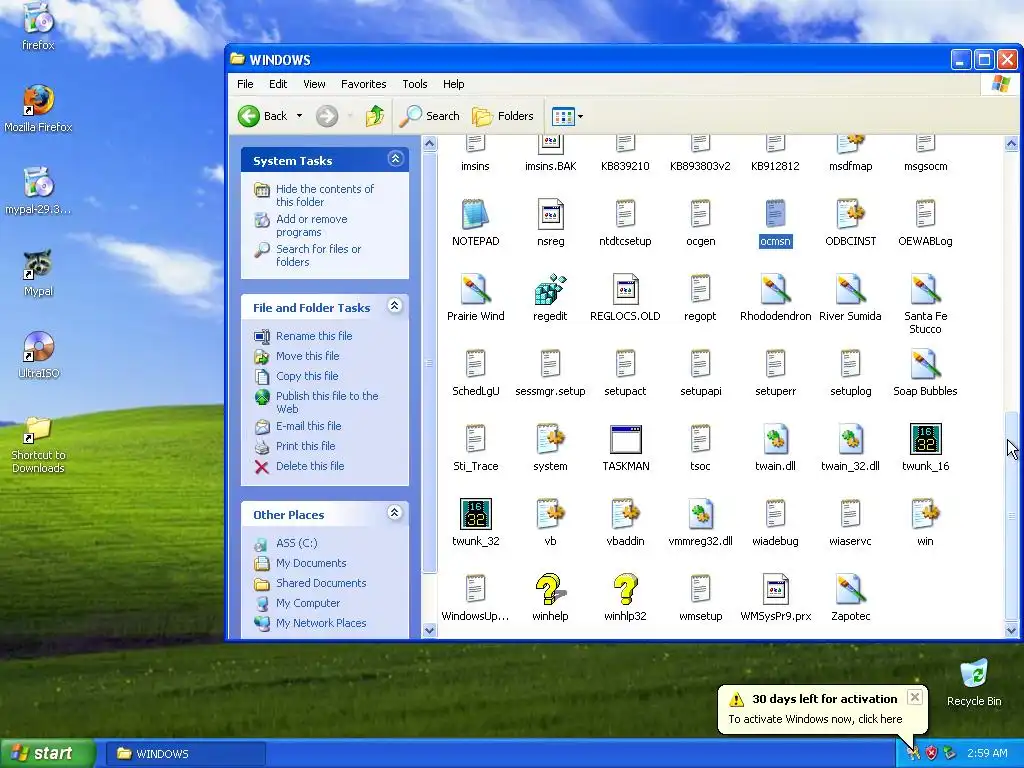
Task: Open the File menu
Action: (x=245, y=84)
